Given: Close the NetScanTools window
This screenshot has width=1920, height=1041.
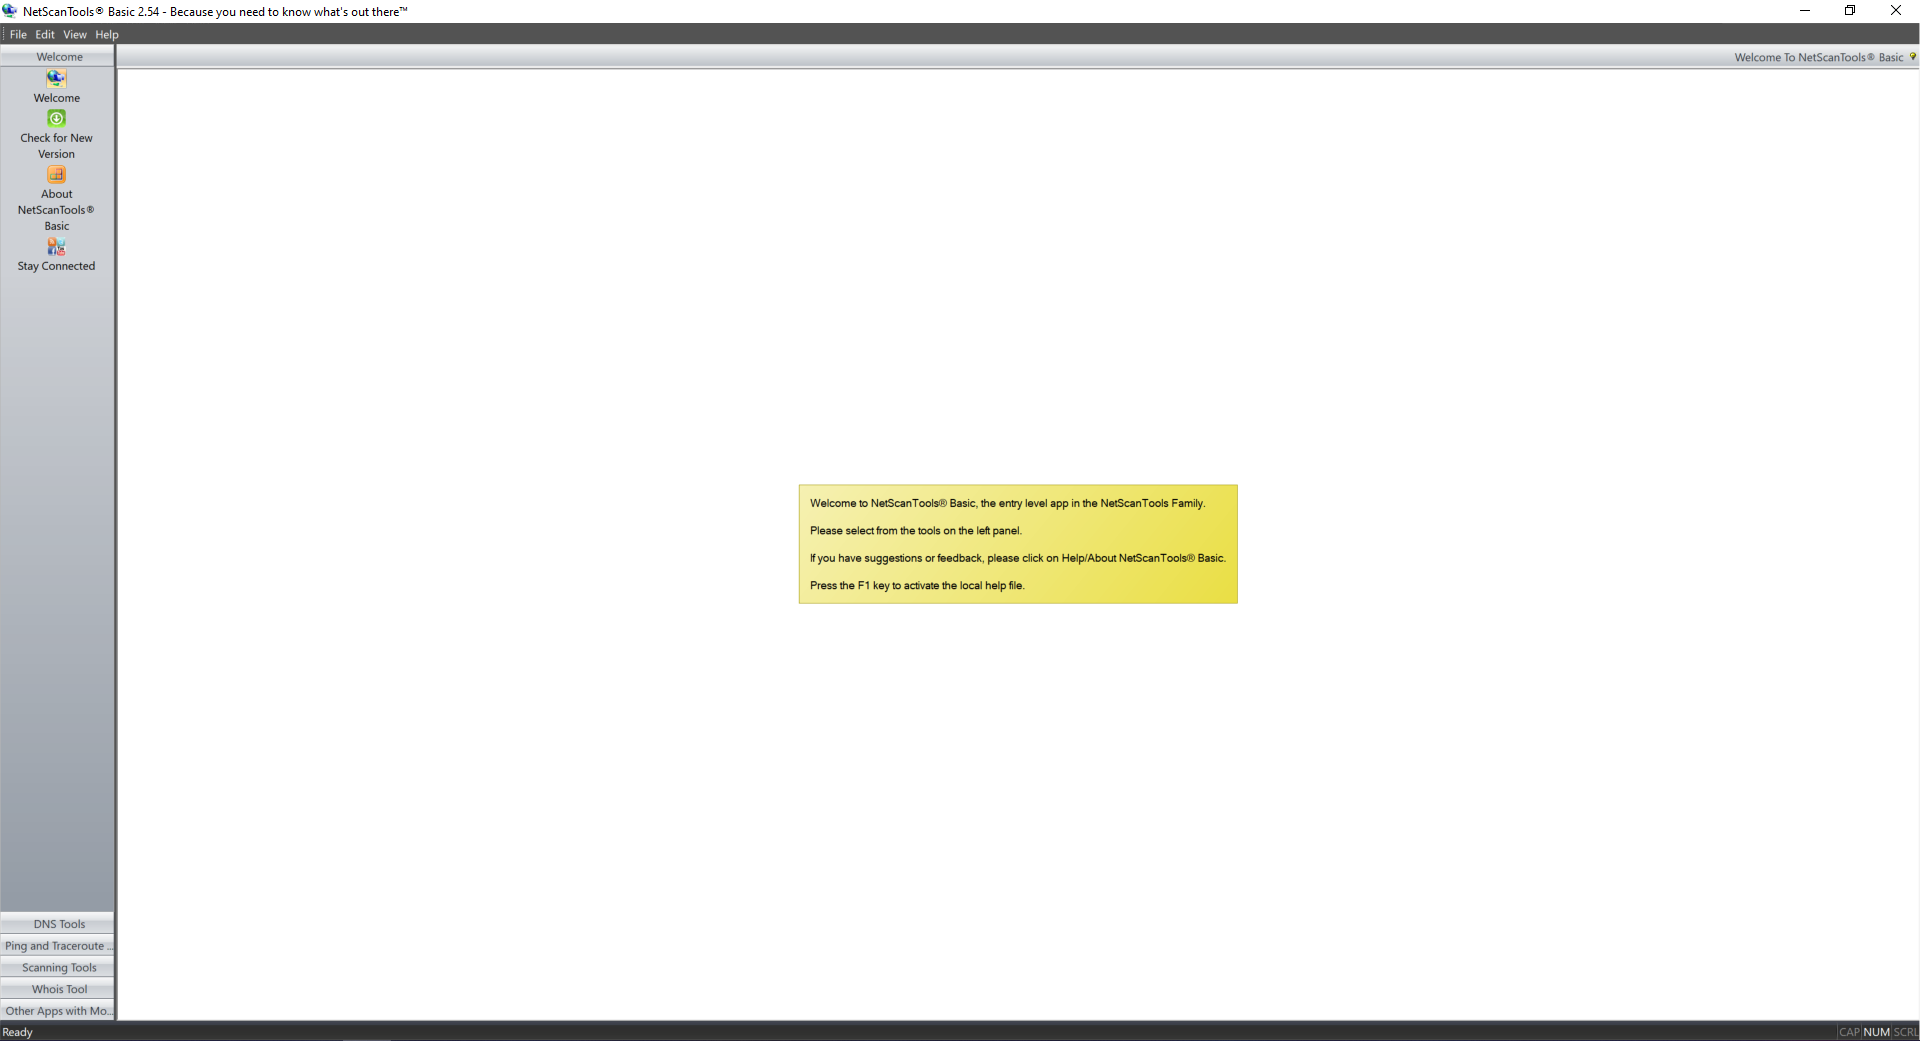Looking at the screenshot, I should (x=1896, y=11).
